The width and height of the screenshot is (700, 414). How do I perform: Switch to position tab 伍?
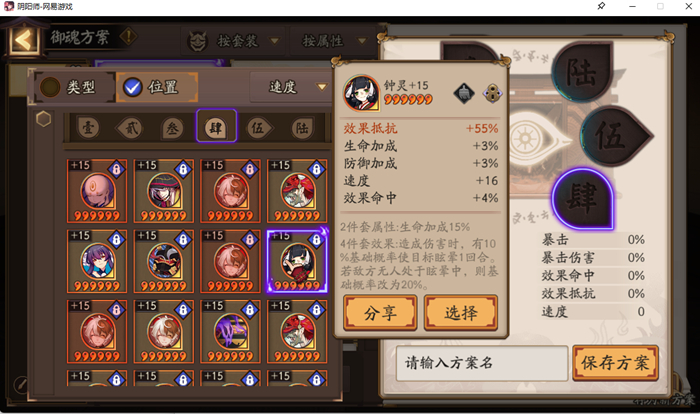[x=258, y=128]
